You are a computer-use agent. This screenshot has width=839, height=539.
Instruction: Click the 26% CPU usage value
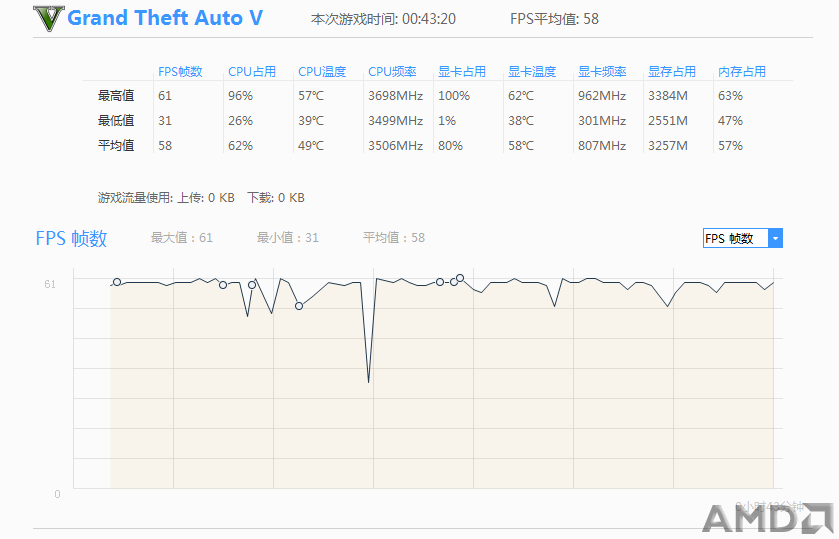[x=240, y=121]
